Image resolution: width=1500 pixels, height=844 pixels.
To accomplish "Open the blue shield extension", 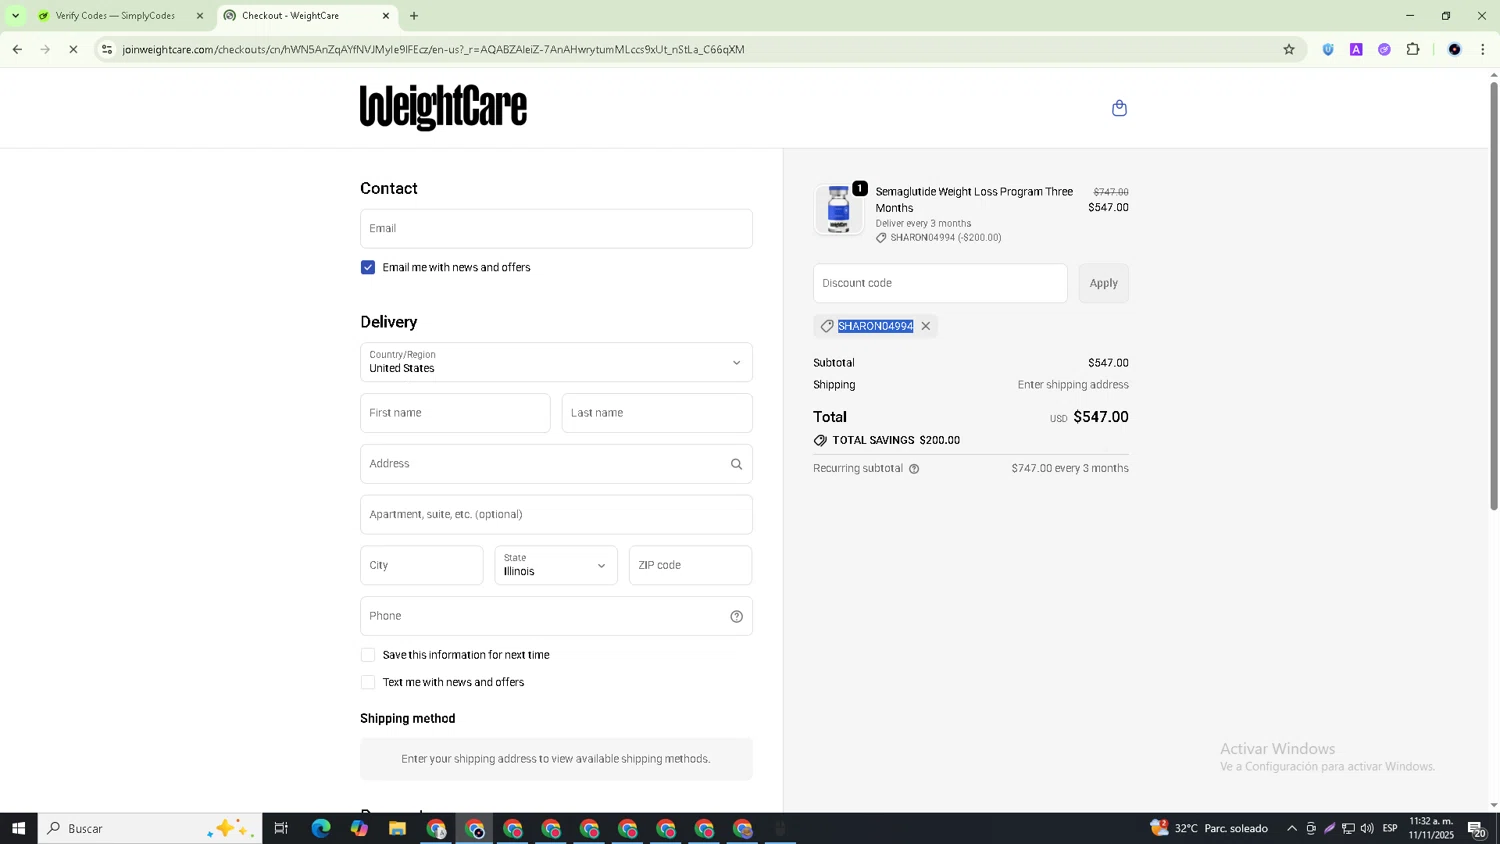I will (x=1328, y=49).
